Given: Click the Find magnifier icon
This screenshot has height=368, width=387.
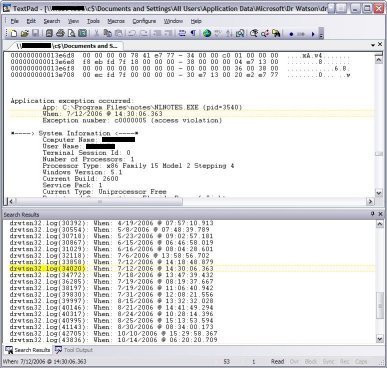Looking at the screenshot, I should pyautogui.click(x=254, y=33).
